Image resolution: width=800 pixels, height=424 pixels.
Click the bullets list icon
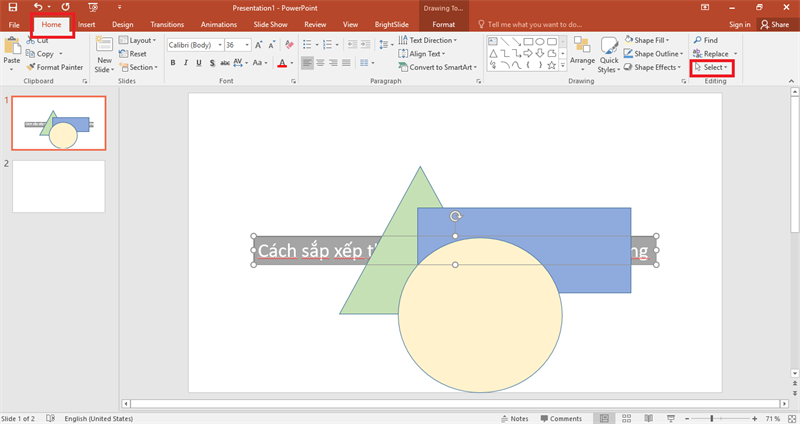click(307, 45)
